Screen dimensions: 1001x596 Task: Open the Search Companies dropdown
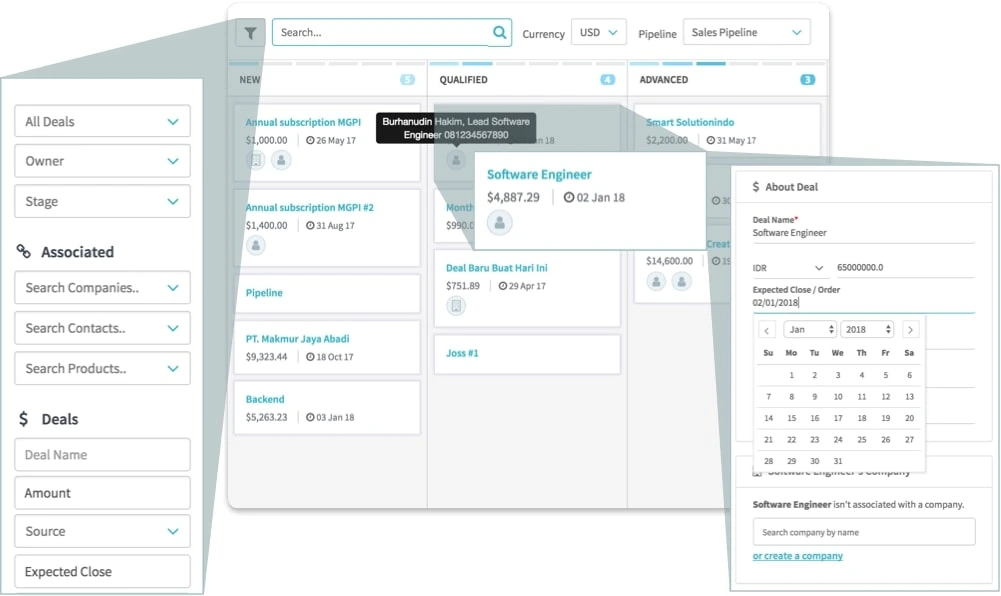[x=102, y=288]
